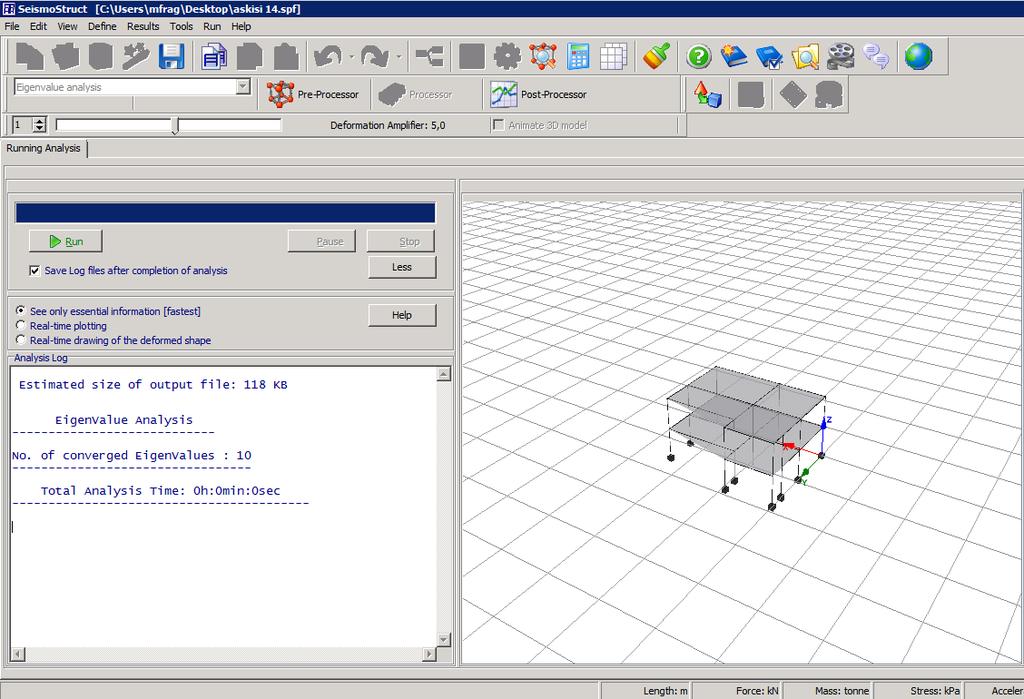Click the Less button
1024x699 pixels.
click(402, 267)
